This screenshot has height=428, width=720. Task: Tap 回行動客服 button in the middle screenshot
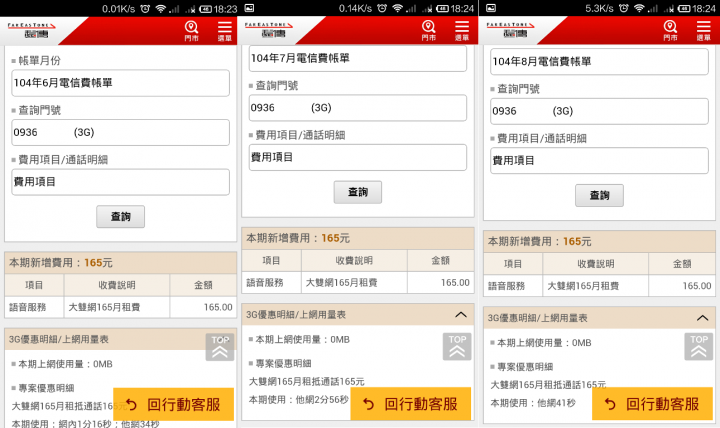[x=411, y=404]
